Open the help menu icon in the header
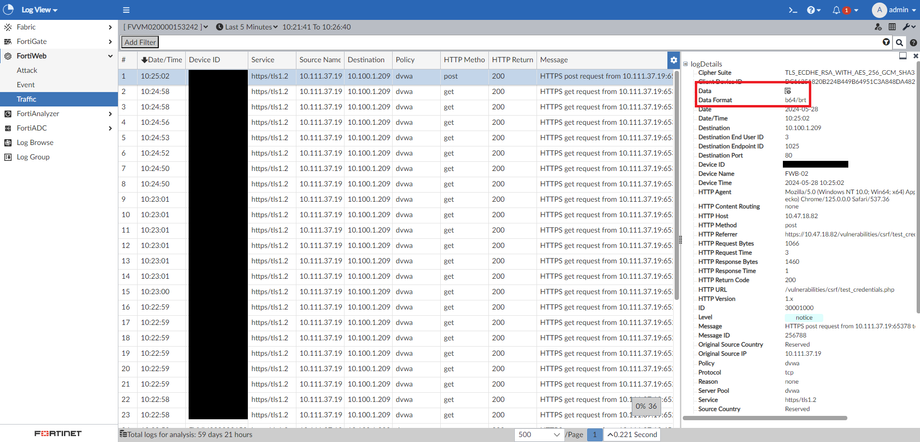 (811, 10)
